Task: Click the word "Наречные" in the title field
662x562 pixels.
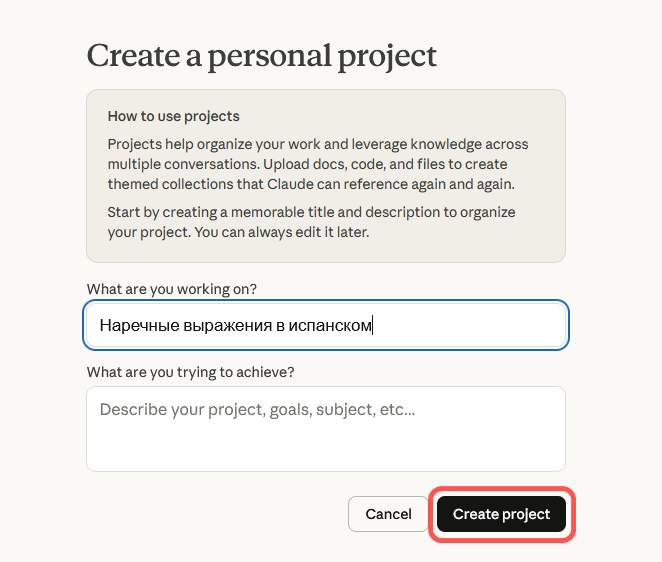Action: pos(137,325)
